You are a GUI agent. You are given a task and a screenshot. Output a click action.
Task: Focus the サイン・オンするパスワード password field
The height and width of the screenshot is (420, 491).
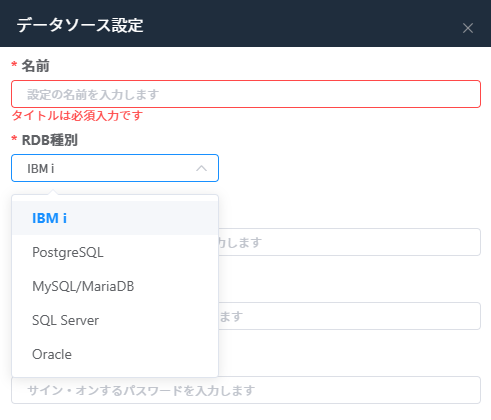click(246, 390)
